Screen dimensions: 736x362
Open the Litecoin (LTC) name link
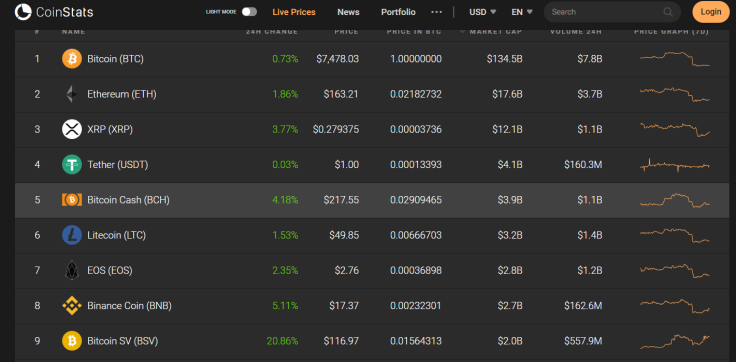pos(116,235)
